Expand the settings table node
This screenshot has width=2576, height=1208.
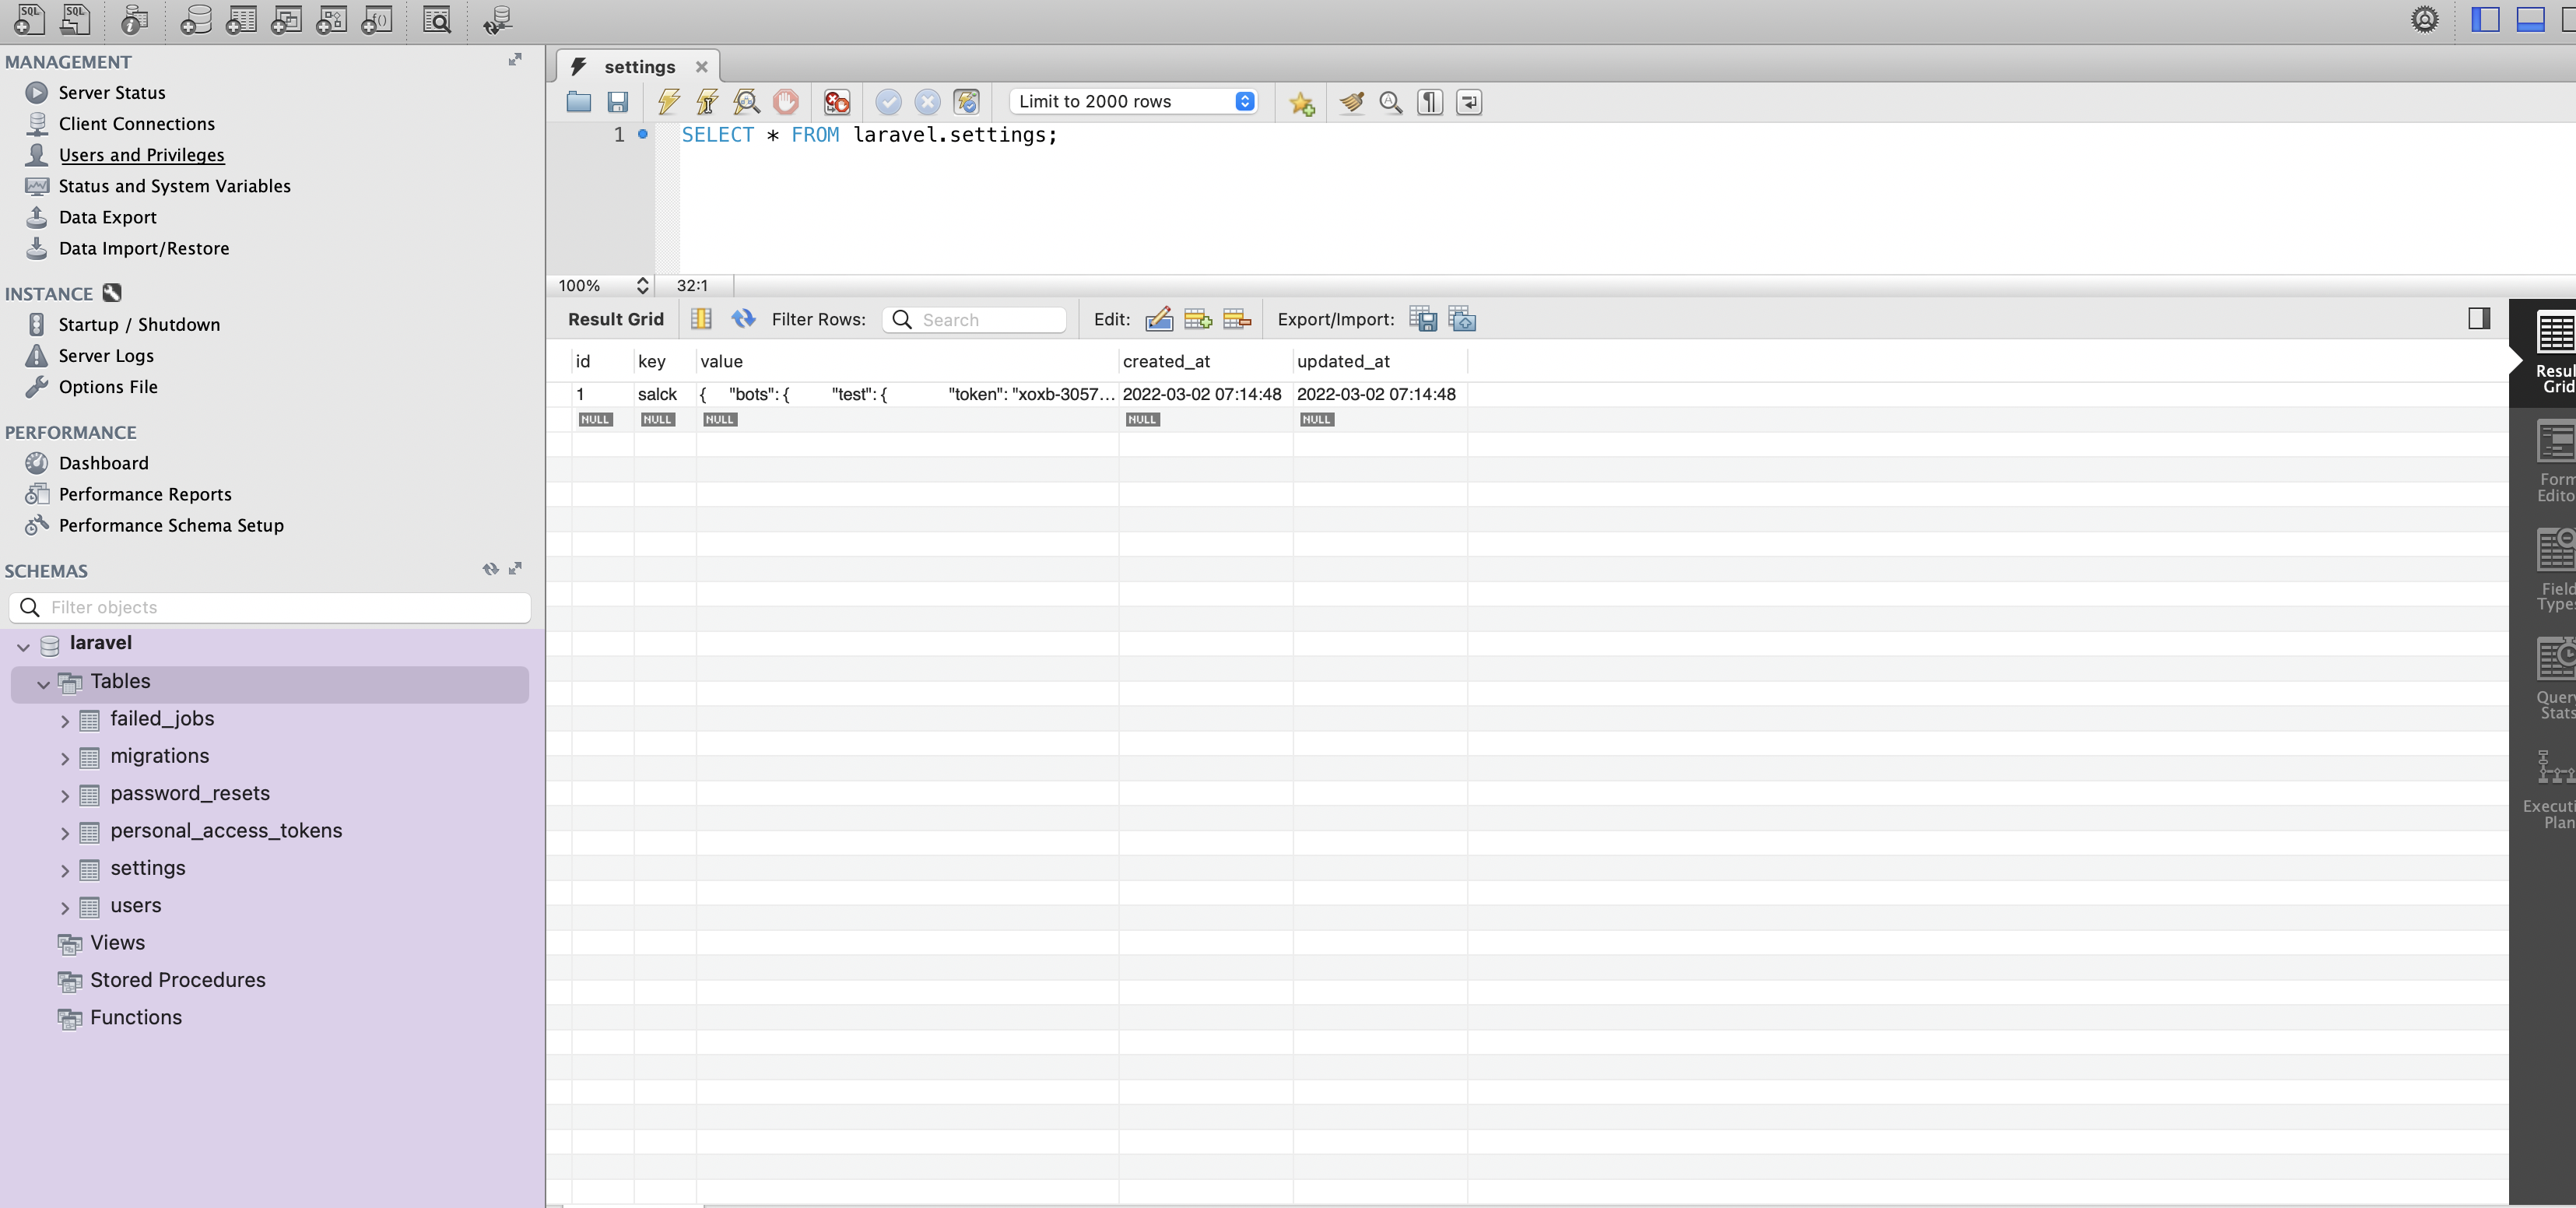pos(65,870)
